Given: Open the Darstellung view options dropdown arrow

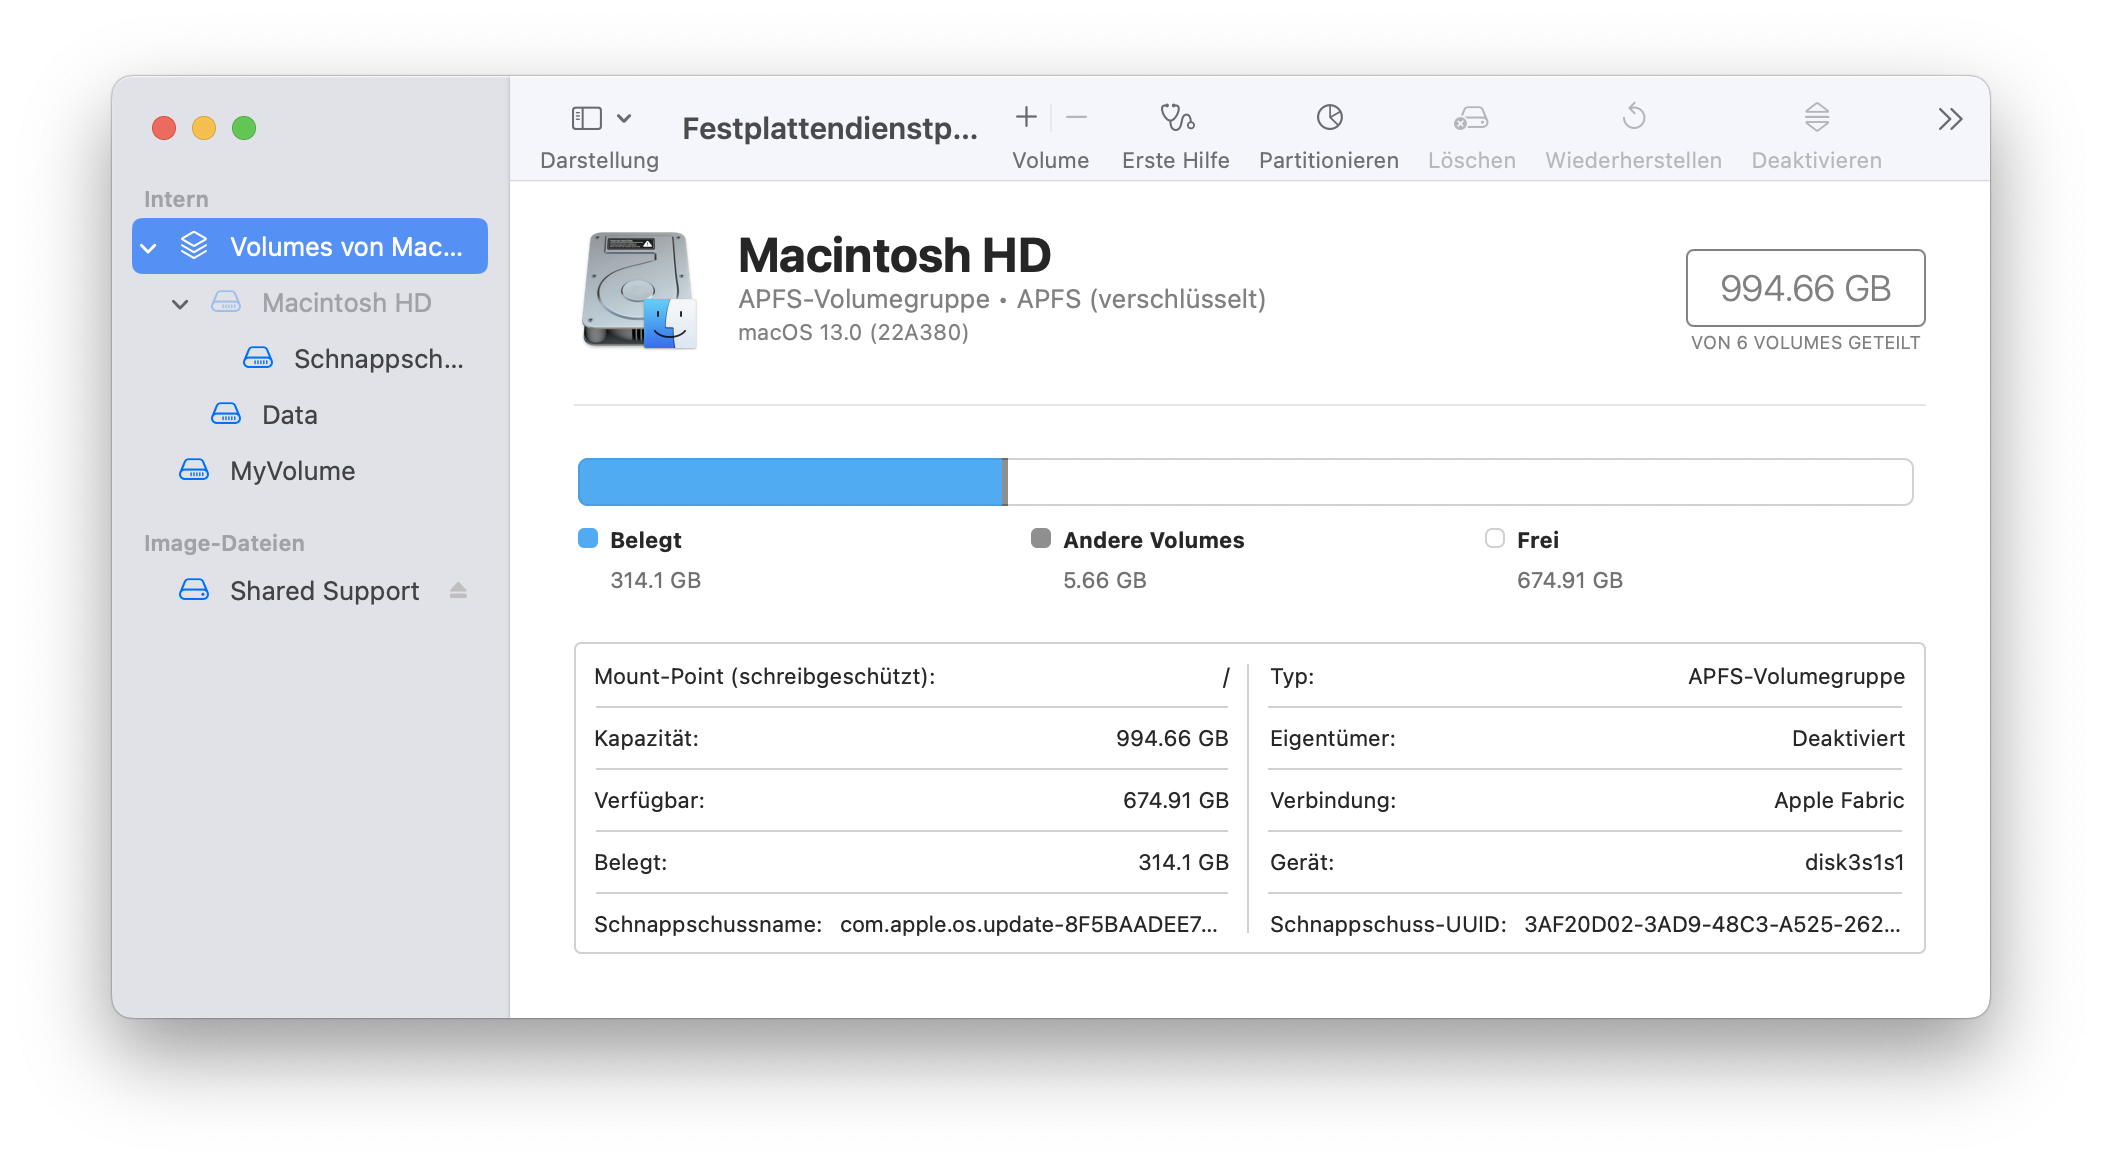Looking at the screenshot, I should (624, 118).
